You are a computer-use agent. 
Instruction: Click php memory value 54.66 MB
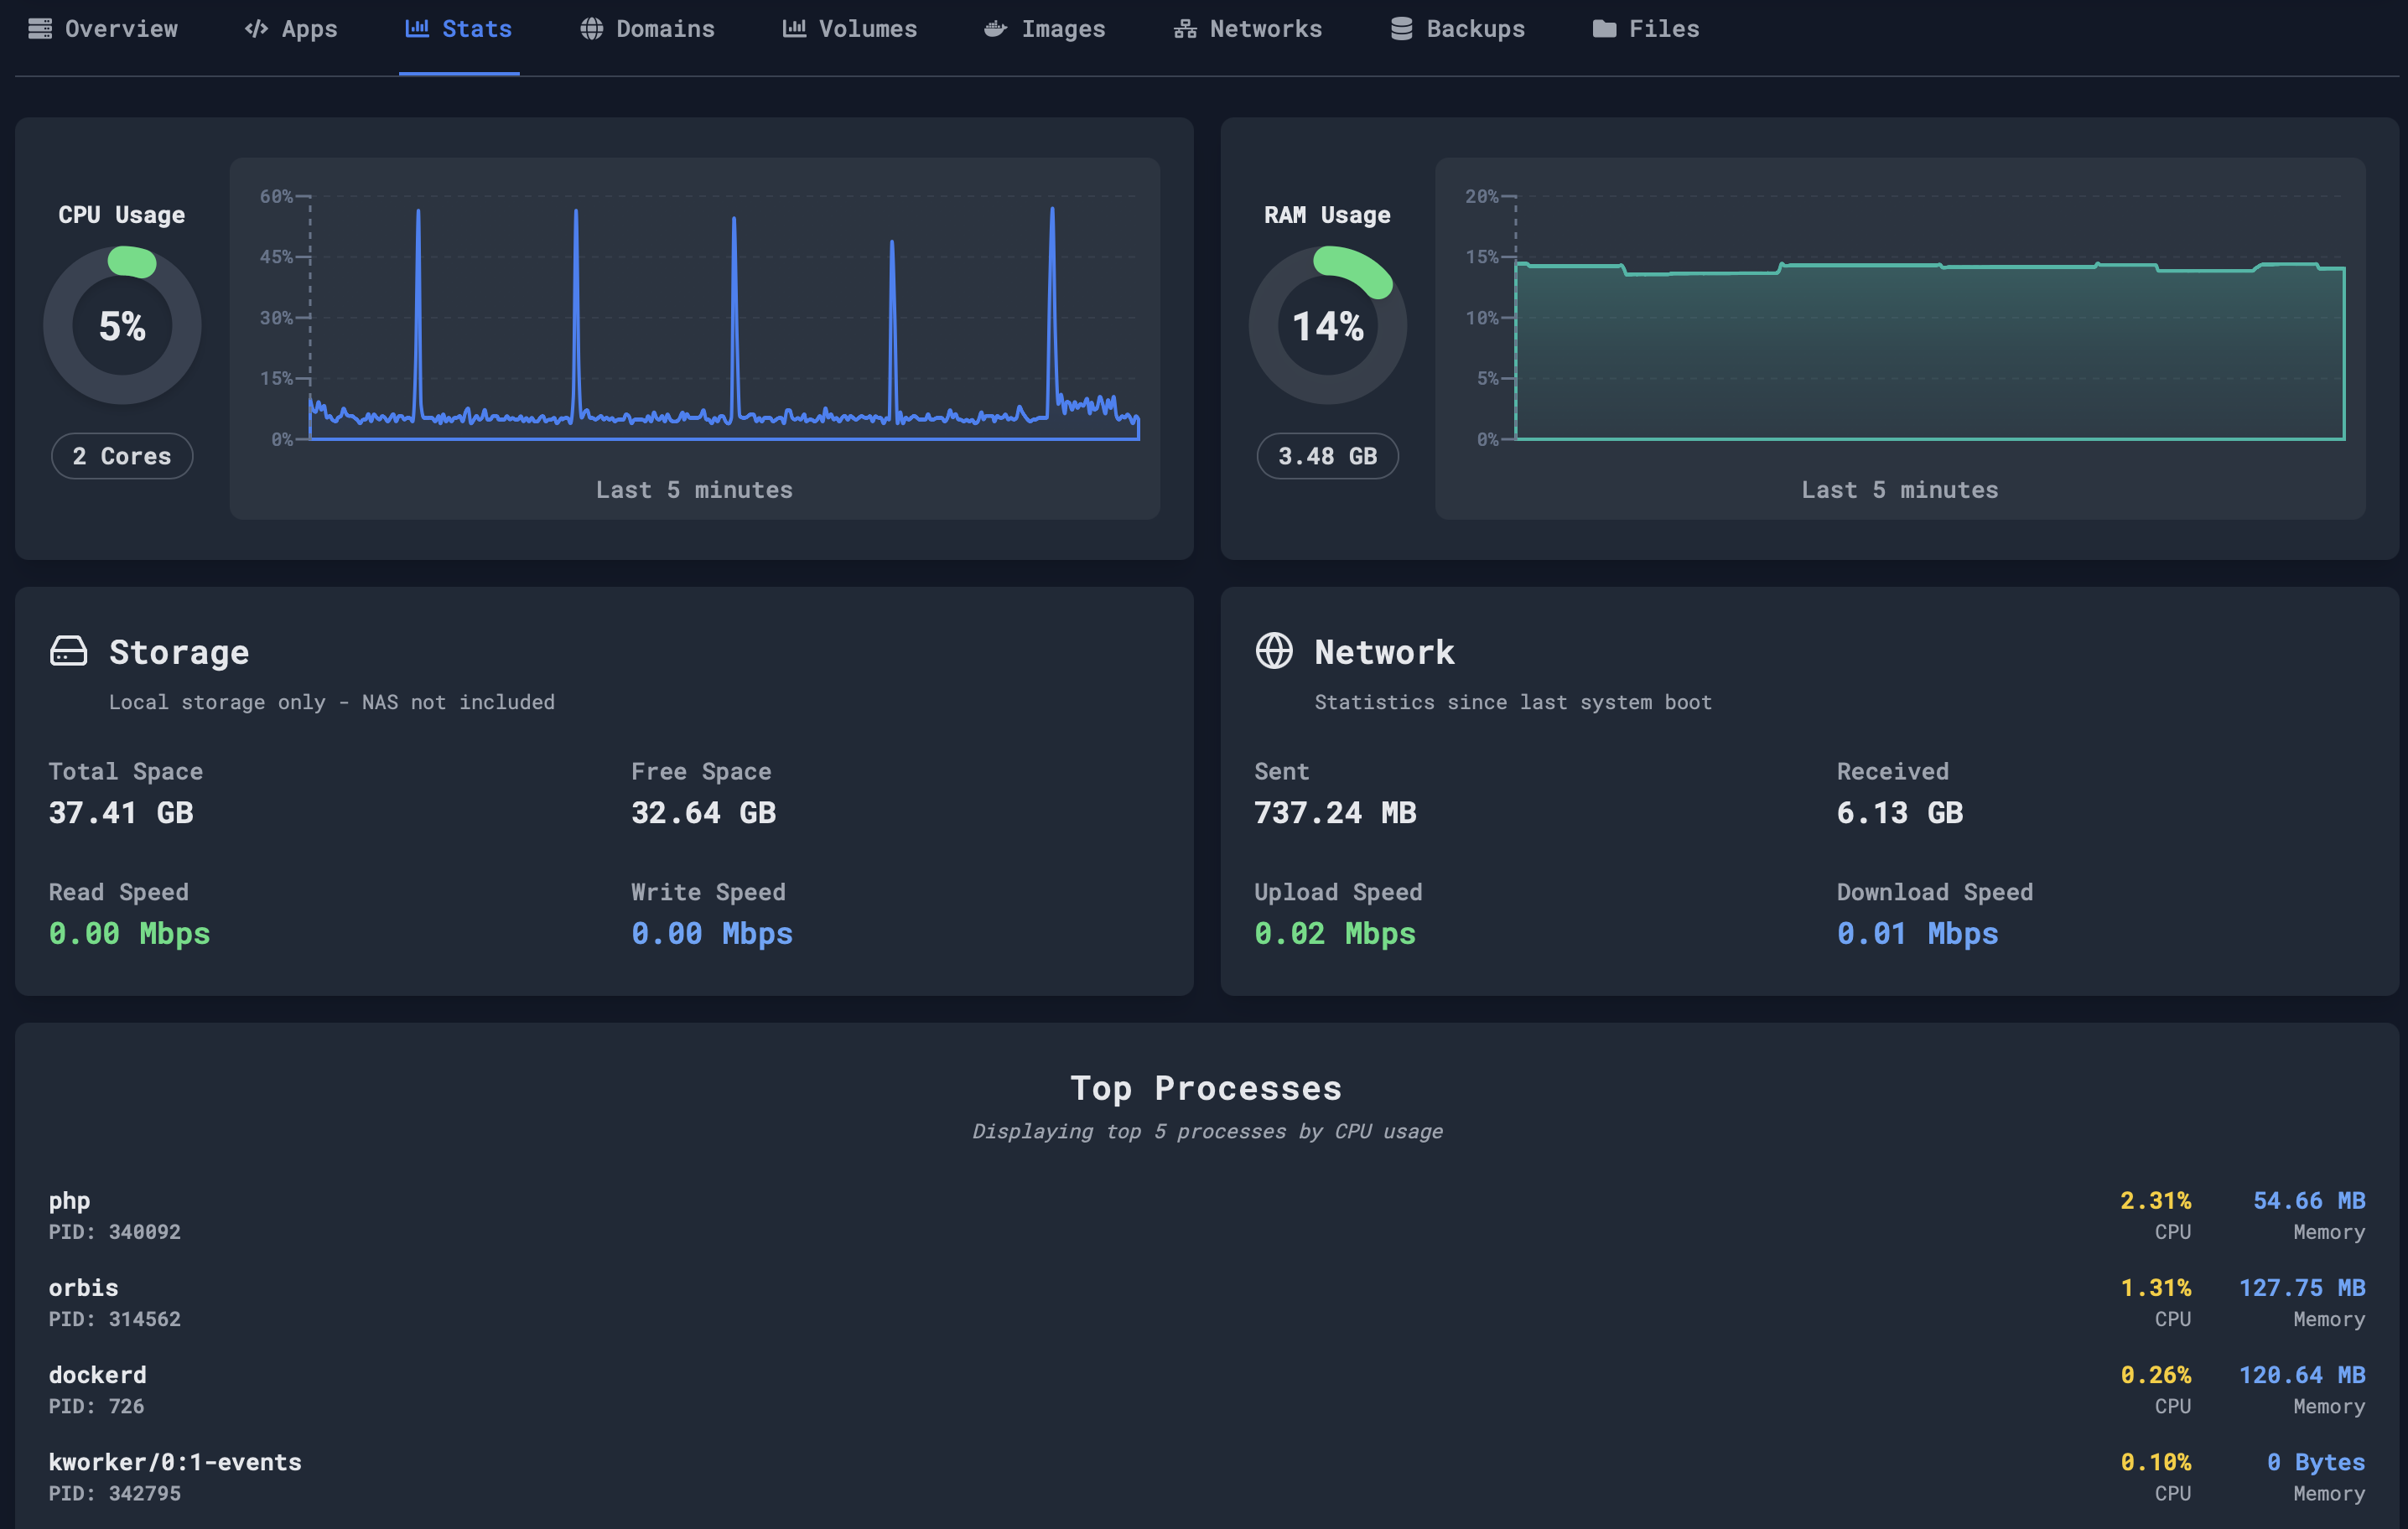pyautogui.click(x=2309, y=1200)
